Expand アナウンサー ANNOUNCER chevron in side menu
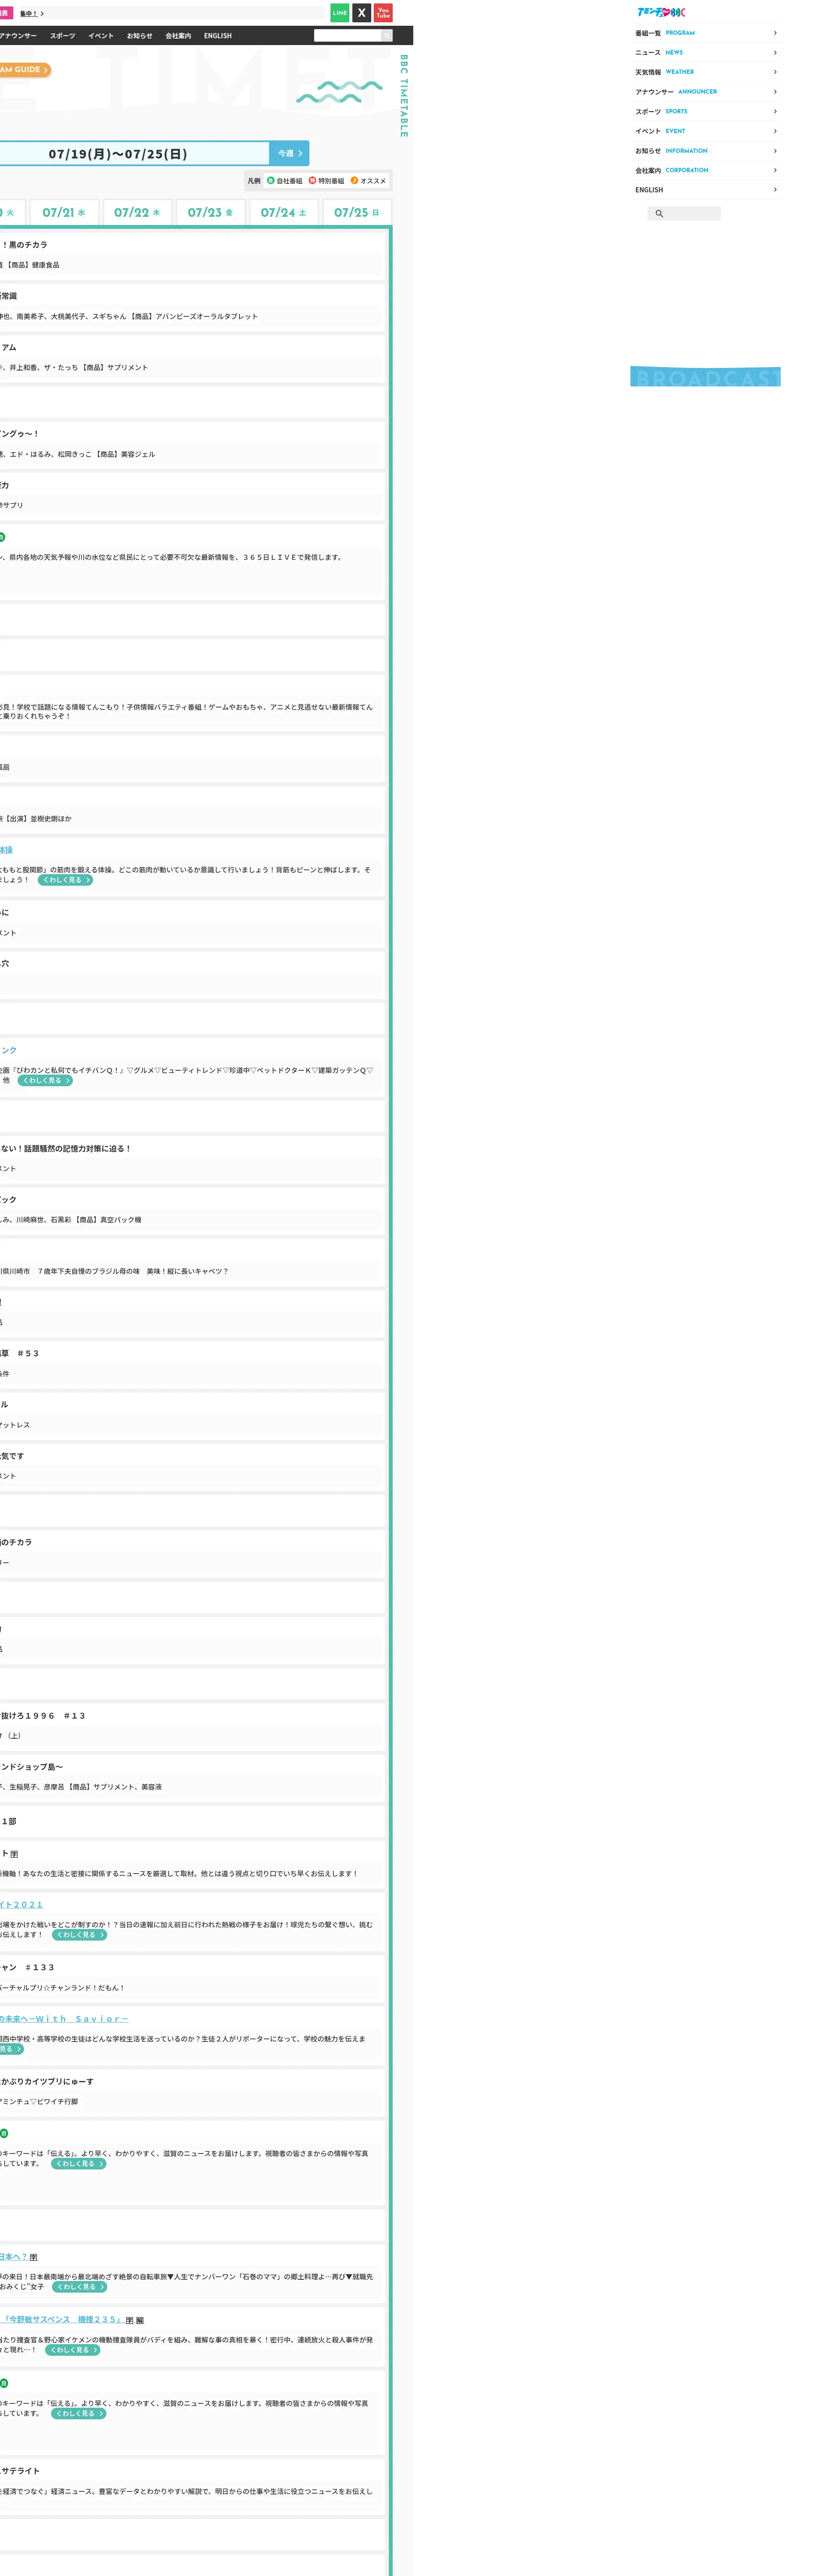824x2576 pixels. click(x=775, y=92)
